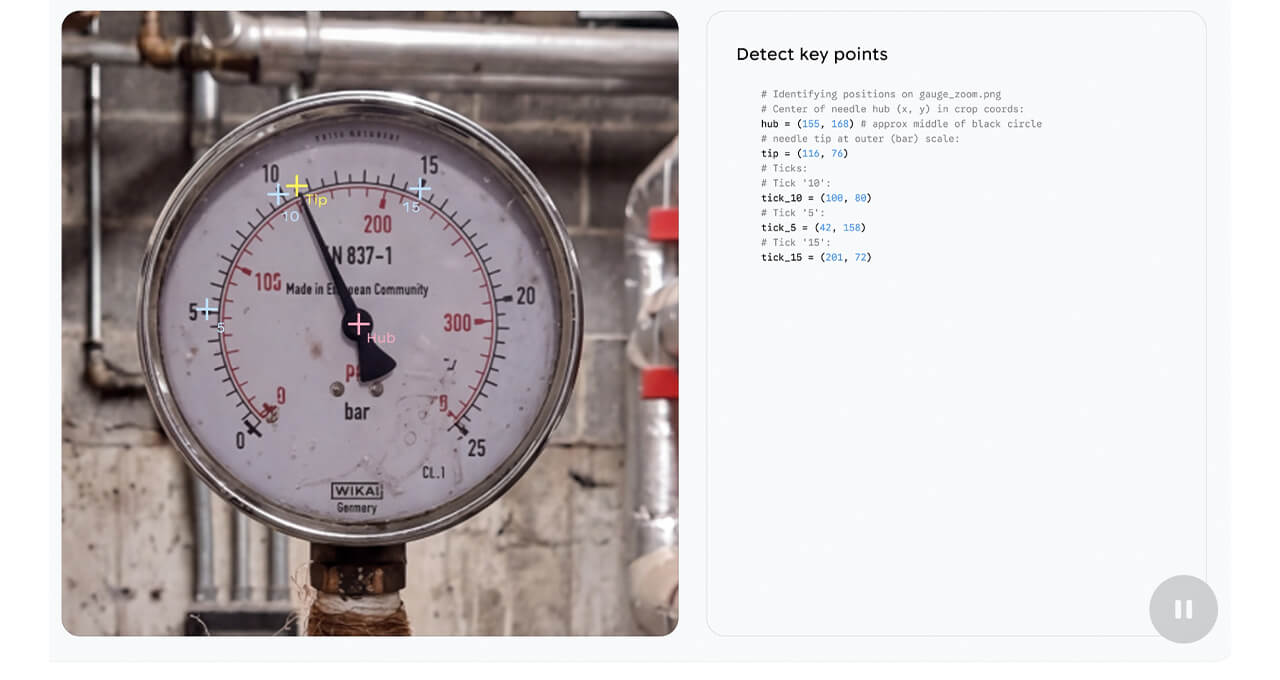
Task: Click the blue crosshair at tick 10
Action: 278,194
